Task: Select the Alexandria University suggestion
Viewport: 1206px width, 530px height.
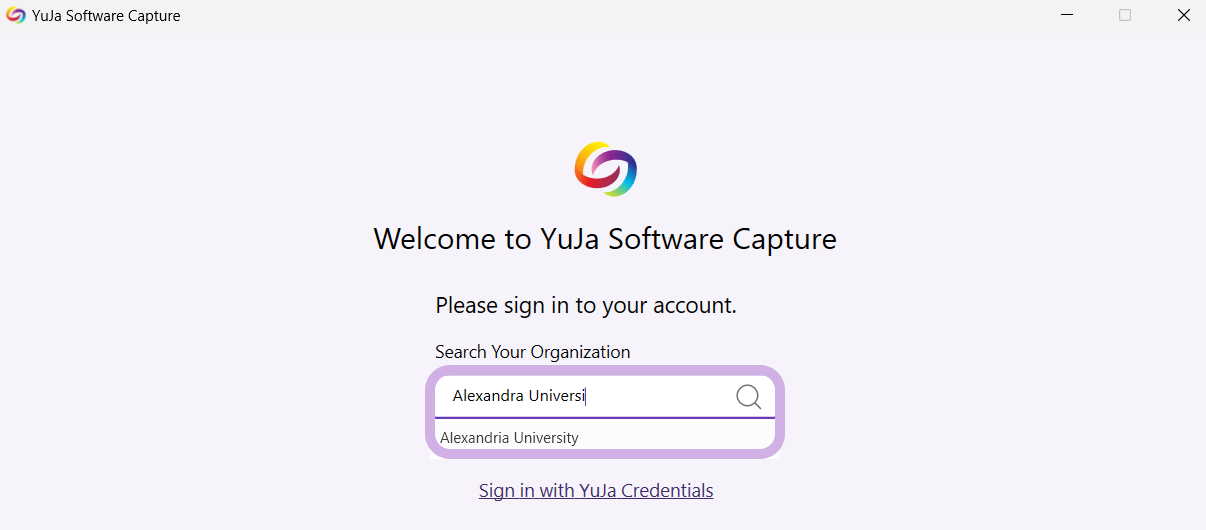Action: point(509,437)
